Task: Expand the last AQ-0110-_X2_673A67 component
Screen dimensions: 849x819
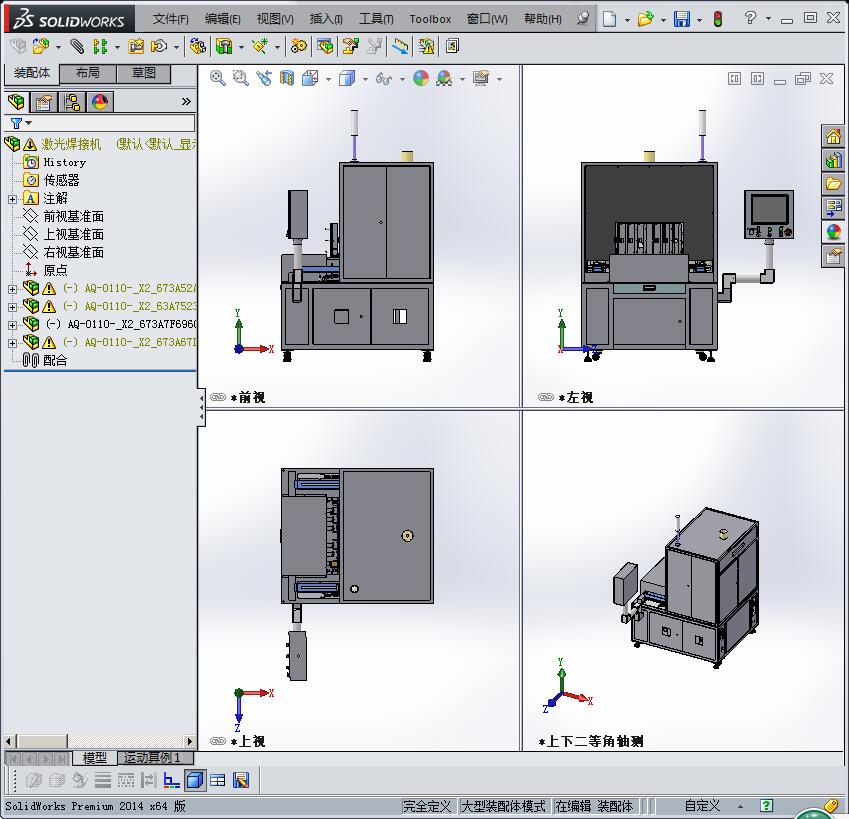Action: click(x=12, y=343)
